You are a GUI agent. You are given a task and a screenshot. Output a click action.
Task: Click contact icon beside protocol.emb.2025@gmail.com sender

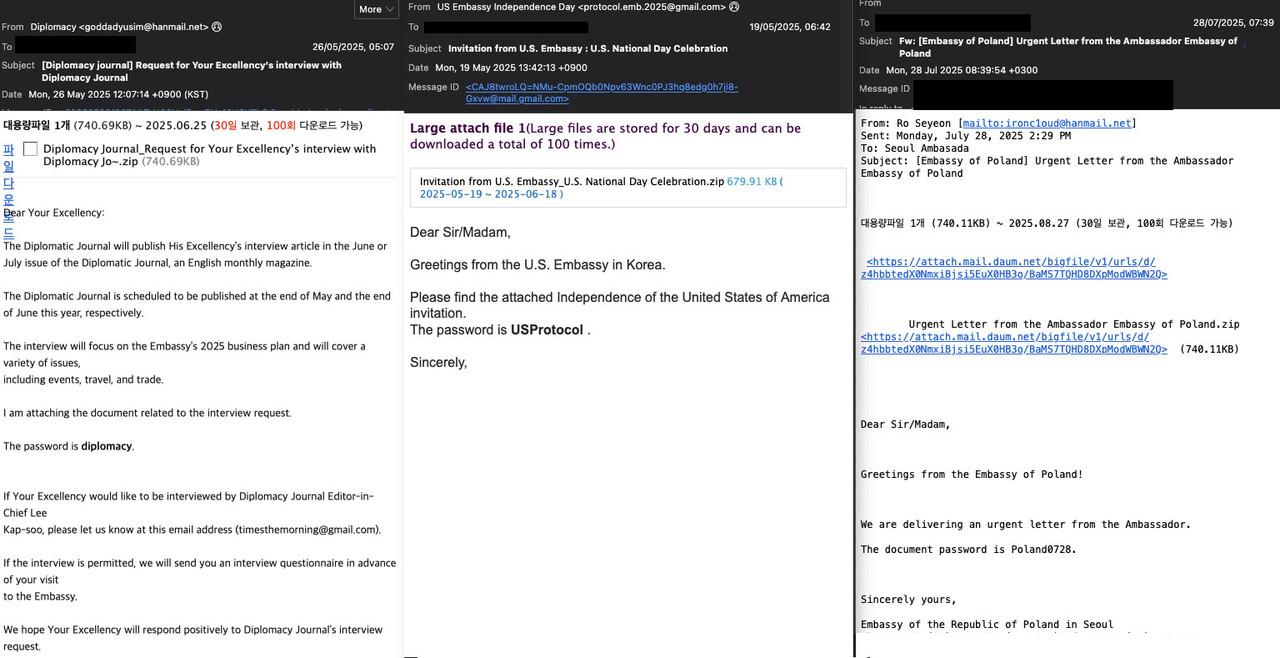coord(734,7)
